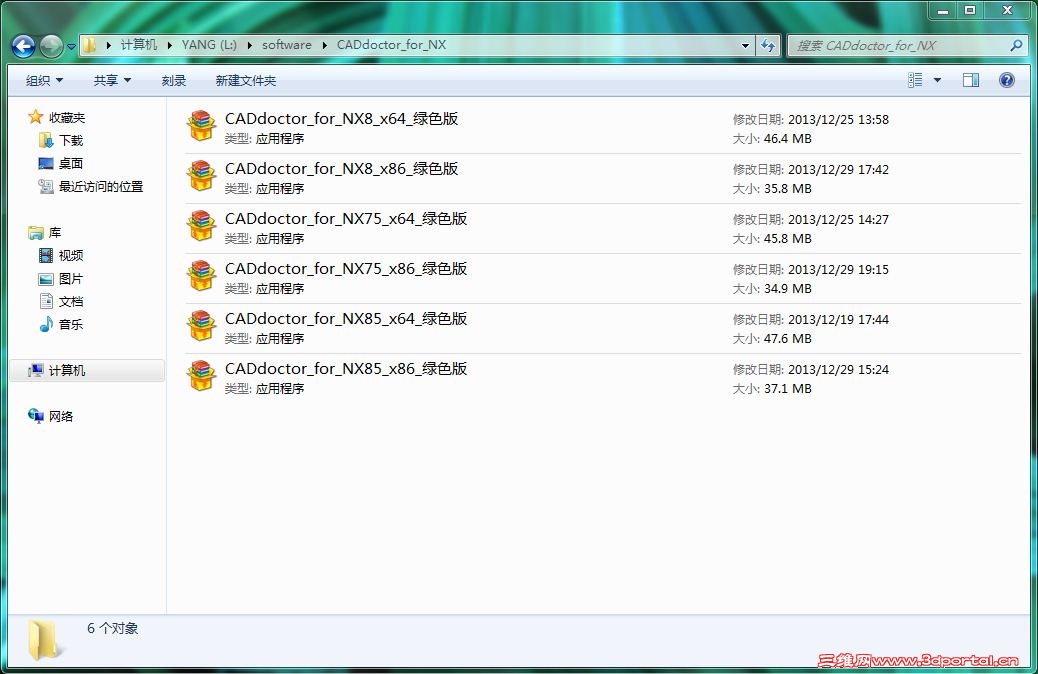Screen dimensions: 1038x674
Task: Click the Forward navigation arrow
Action: point(51,46)
